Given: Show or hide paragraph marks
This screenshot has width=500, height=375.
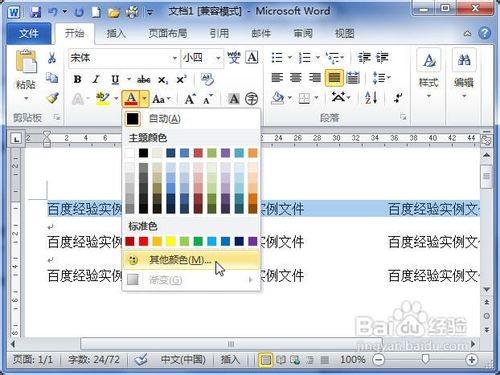Looking at the screenshot, I should point(398,98).
